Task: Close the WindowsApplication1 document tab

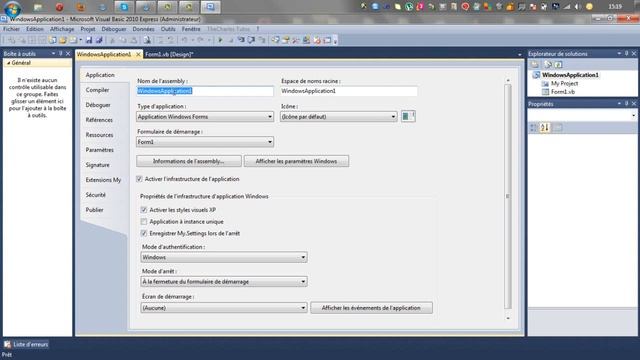Action: 138,54
